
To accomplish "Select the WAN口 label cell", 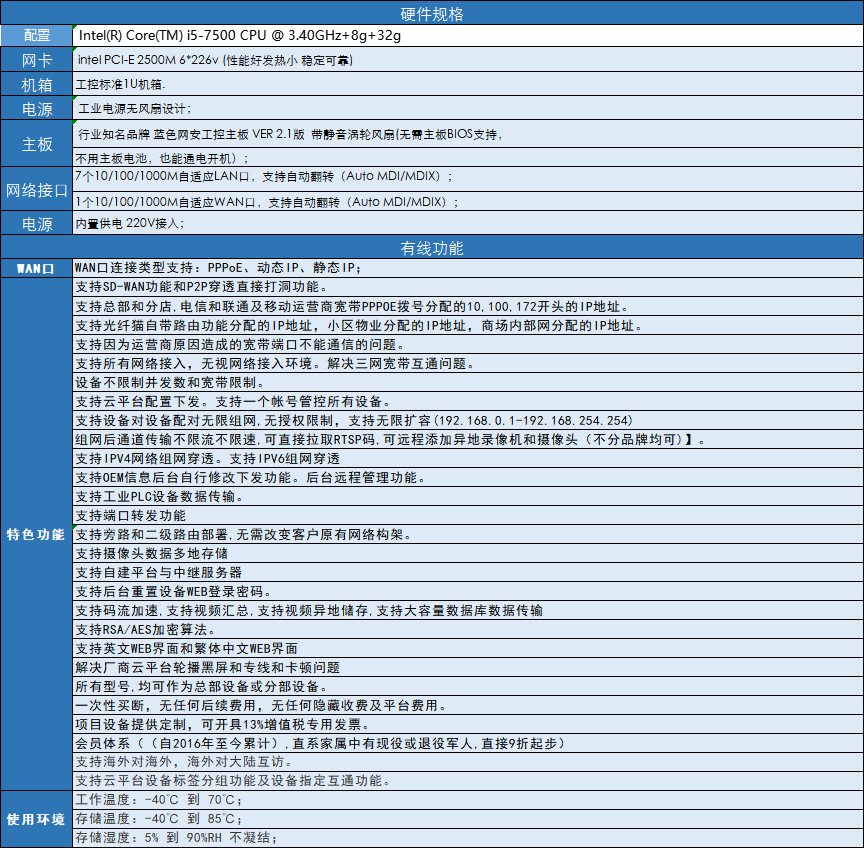I will (x=36, y=268).
